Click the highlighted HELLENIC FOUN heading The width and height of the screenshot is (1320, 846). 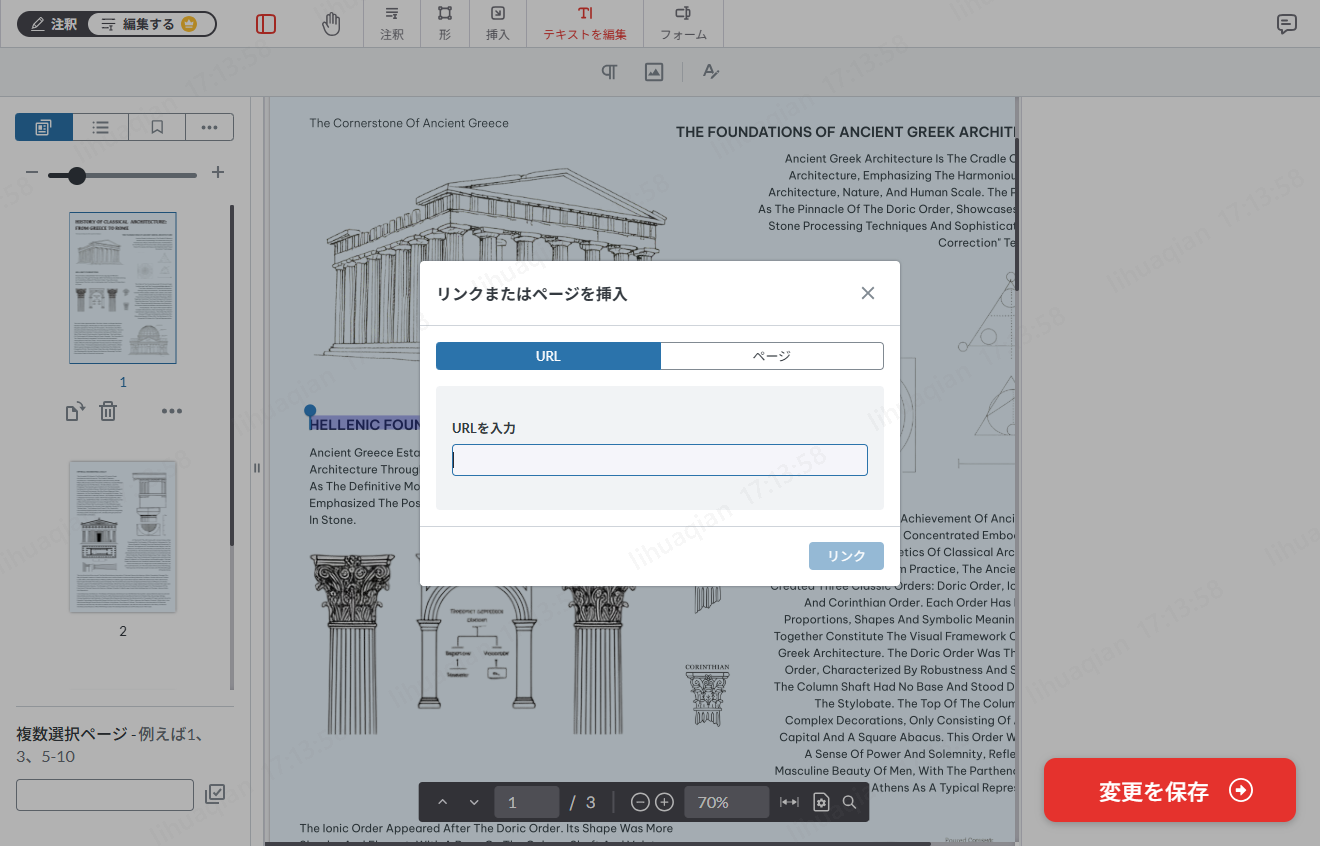pyautogui.click(x=364, y=424)
